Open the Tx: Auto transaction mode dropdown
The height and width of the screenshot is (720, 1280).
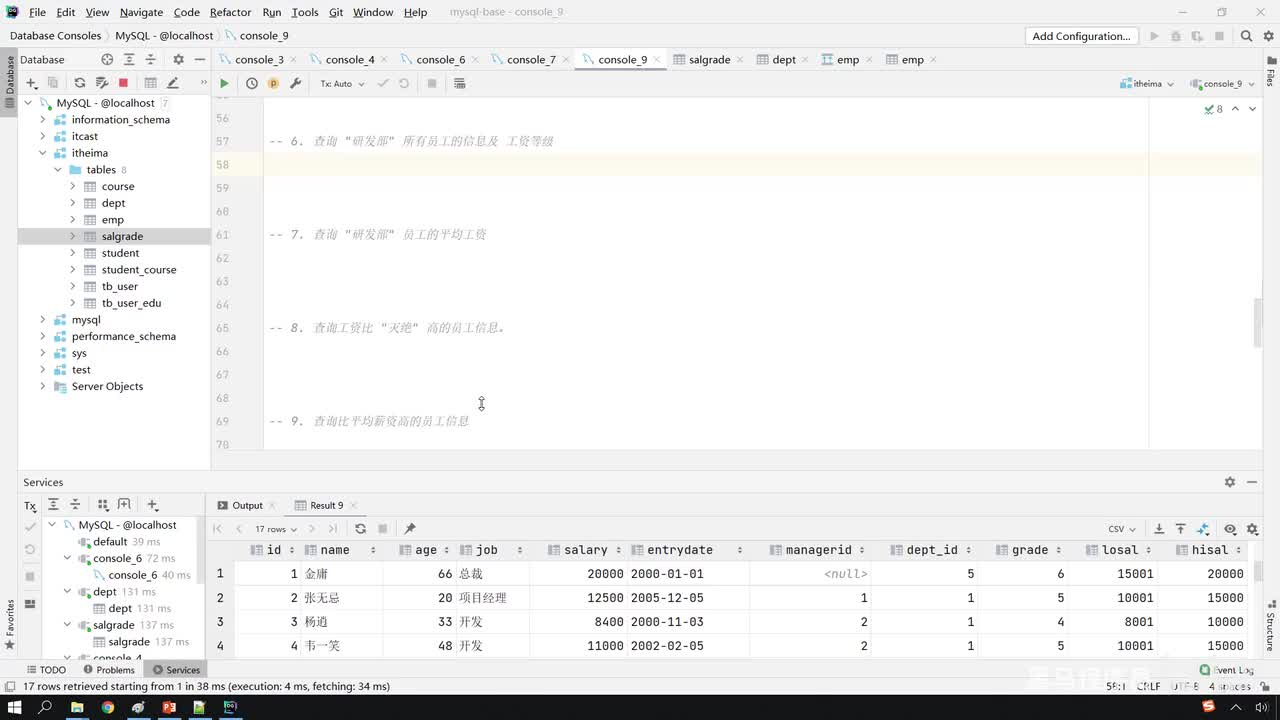(x=341, y=84)
